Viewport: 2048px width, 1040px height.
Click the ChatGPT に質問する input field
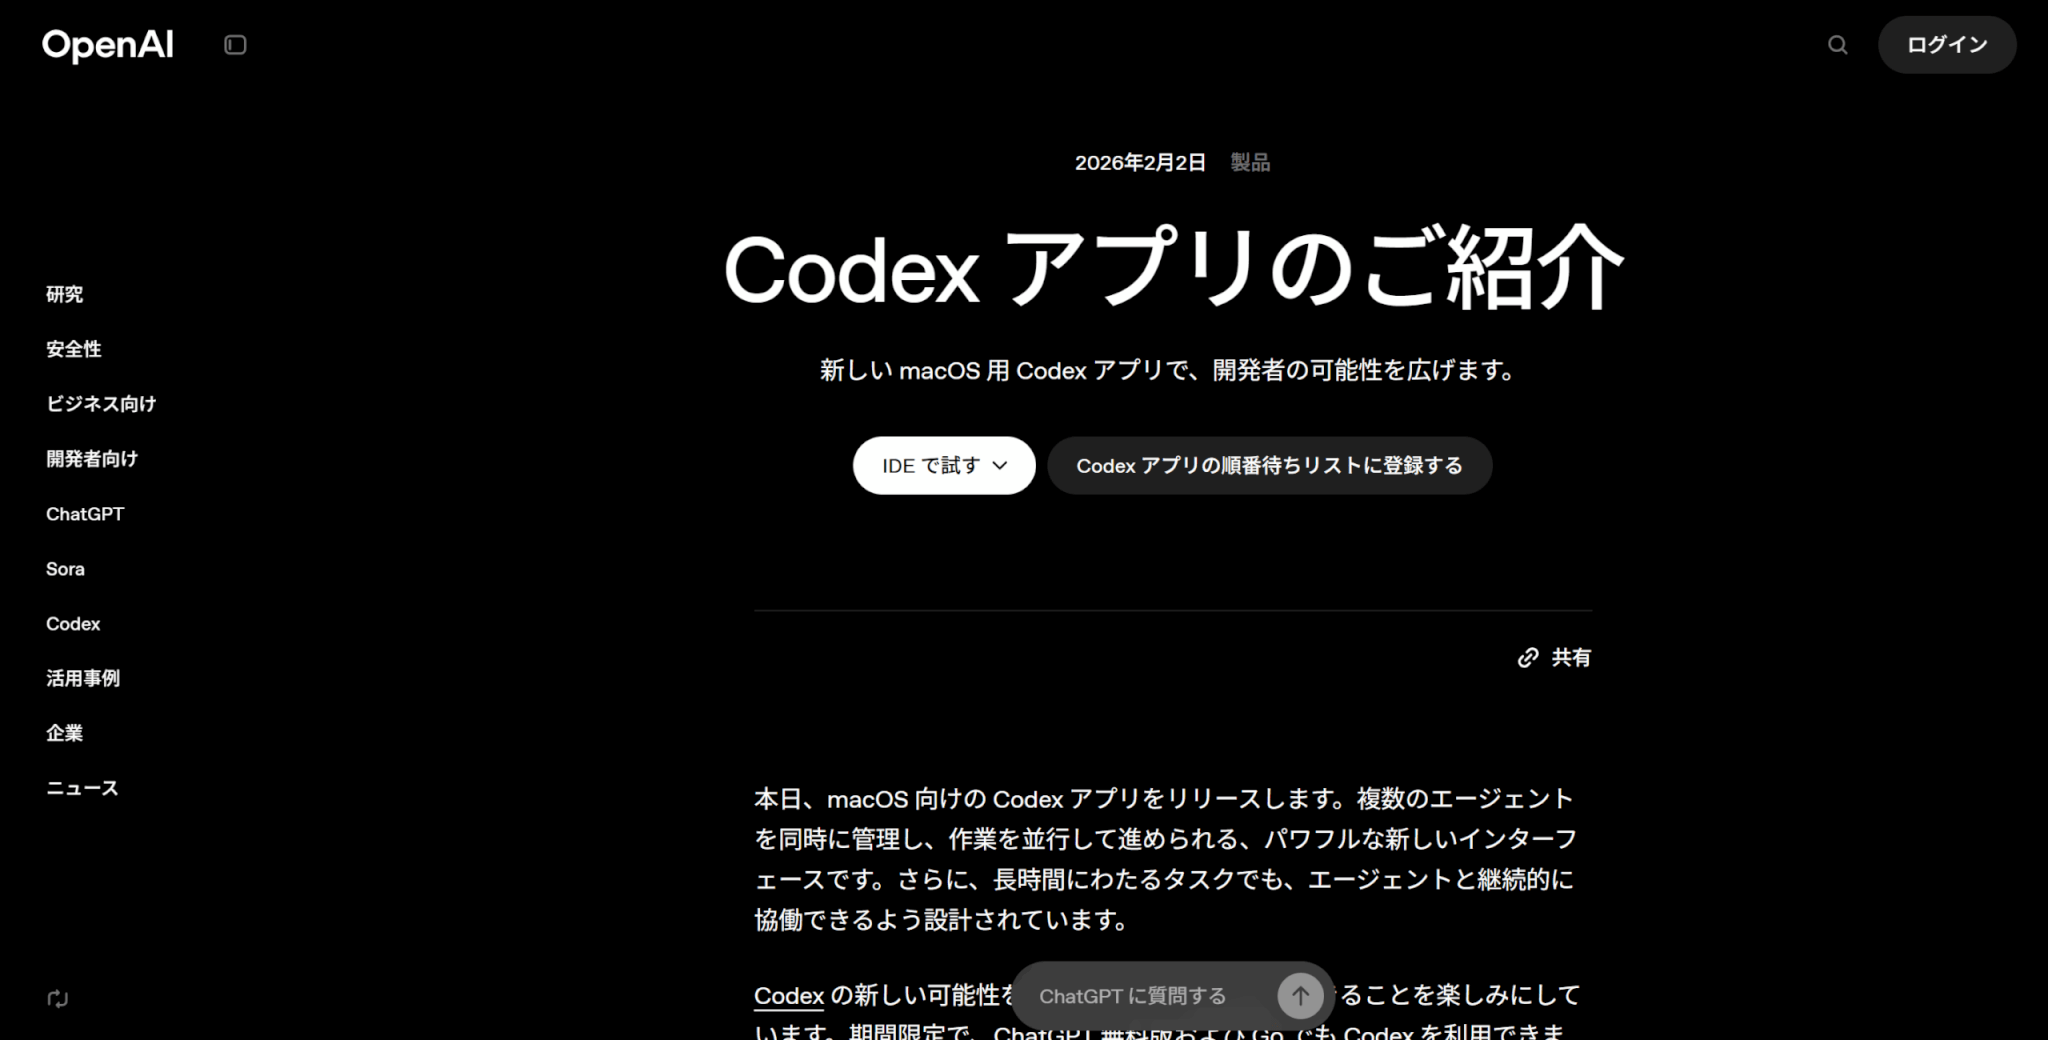point(1140,996)
